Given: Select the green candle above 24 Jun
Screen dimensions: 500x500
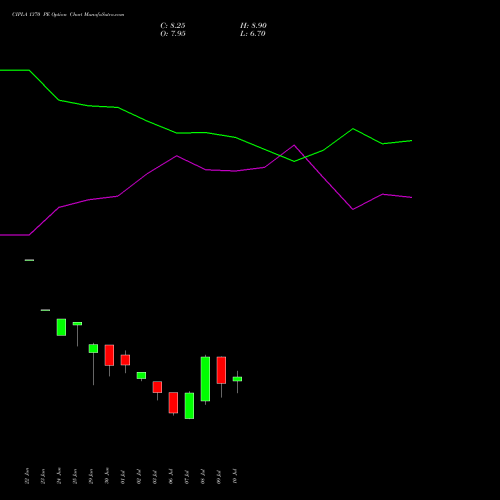Looking at the screenshot, I should click(x=61, y=327).
